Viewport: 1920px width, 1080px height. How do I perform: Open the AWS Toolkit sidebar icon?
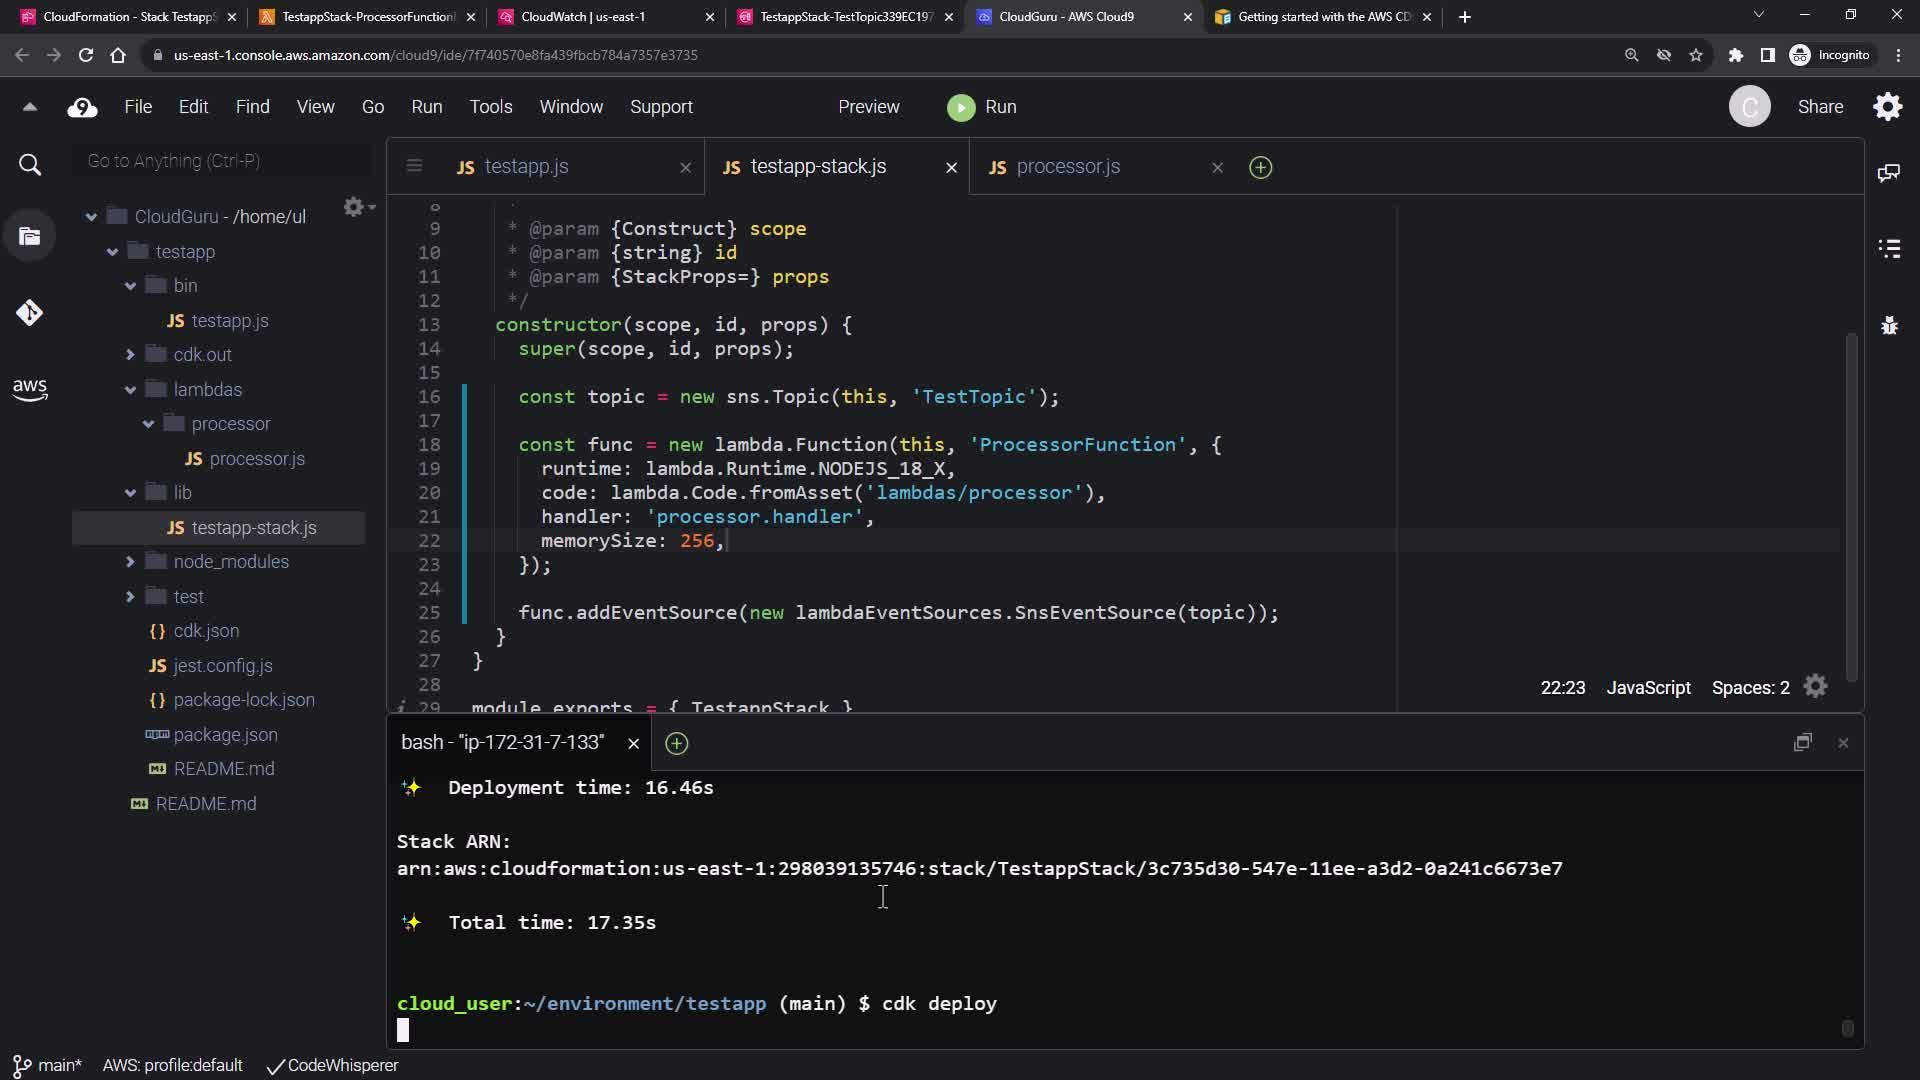click(x=30, y=389)
